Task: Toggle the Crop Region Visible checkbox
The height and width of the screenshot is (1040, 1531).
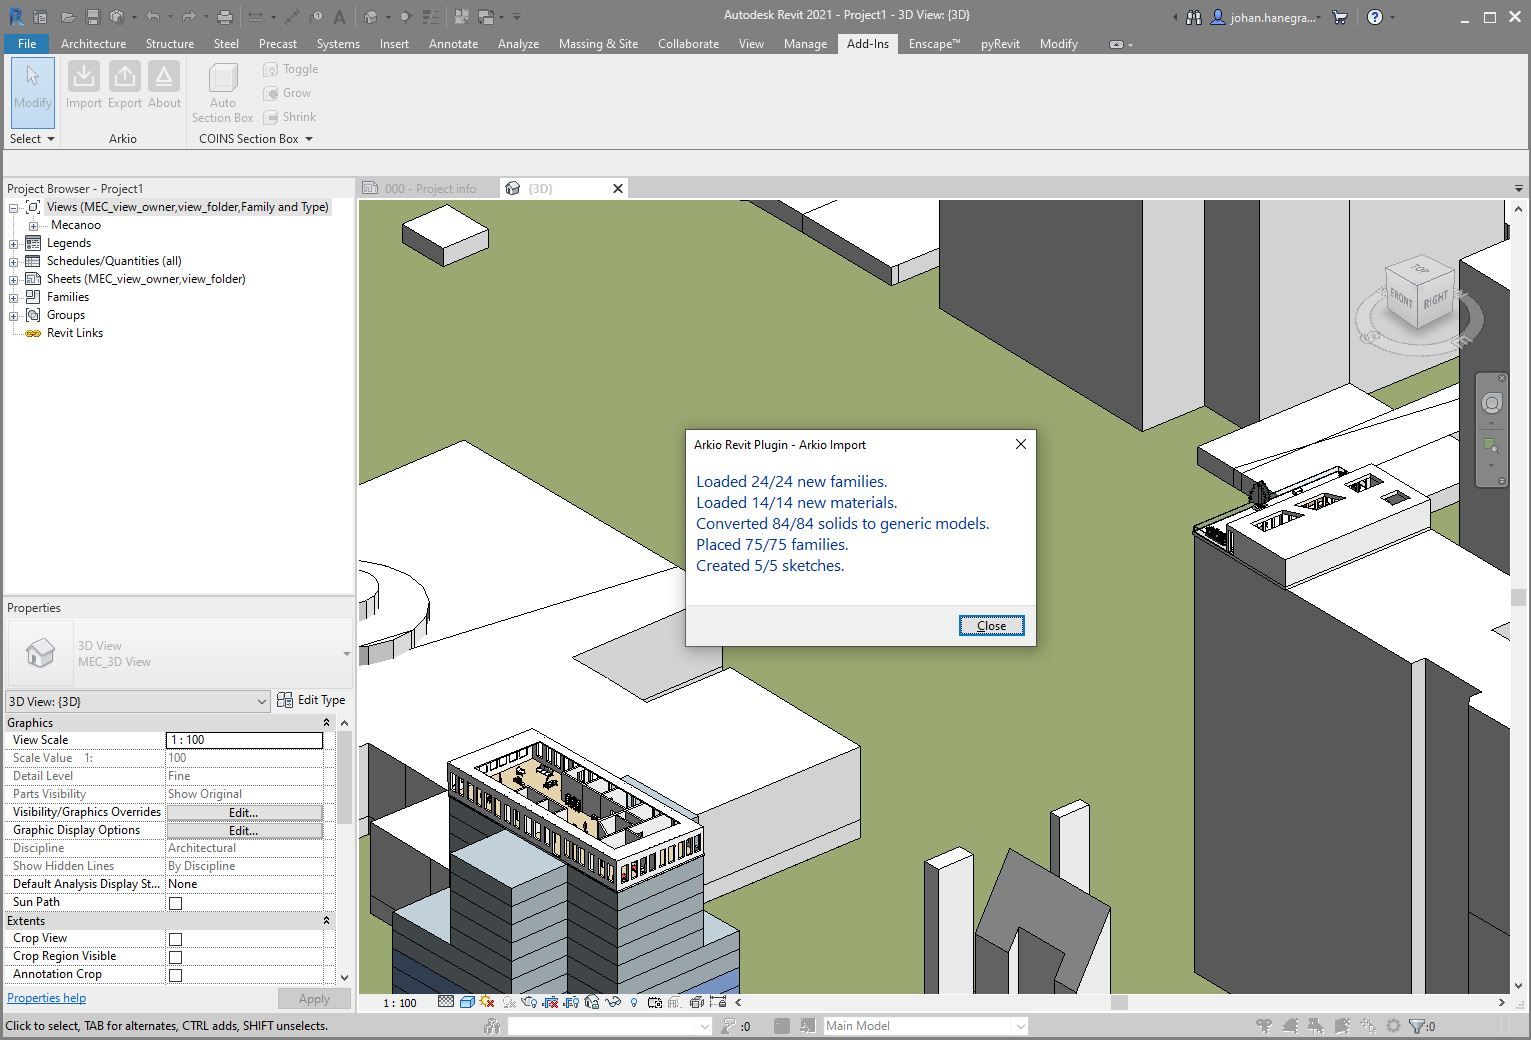Action: [x=176, y=957]
